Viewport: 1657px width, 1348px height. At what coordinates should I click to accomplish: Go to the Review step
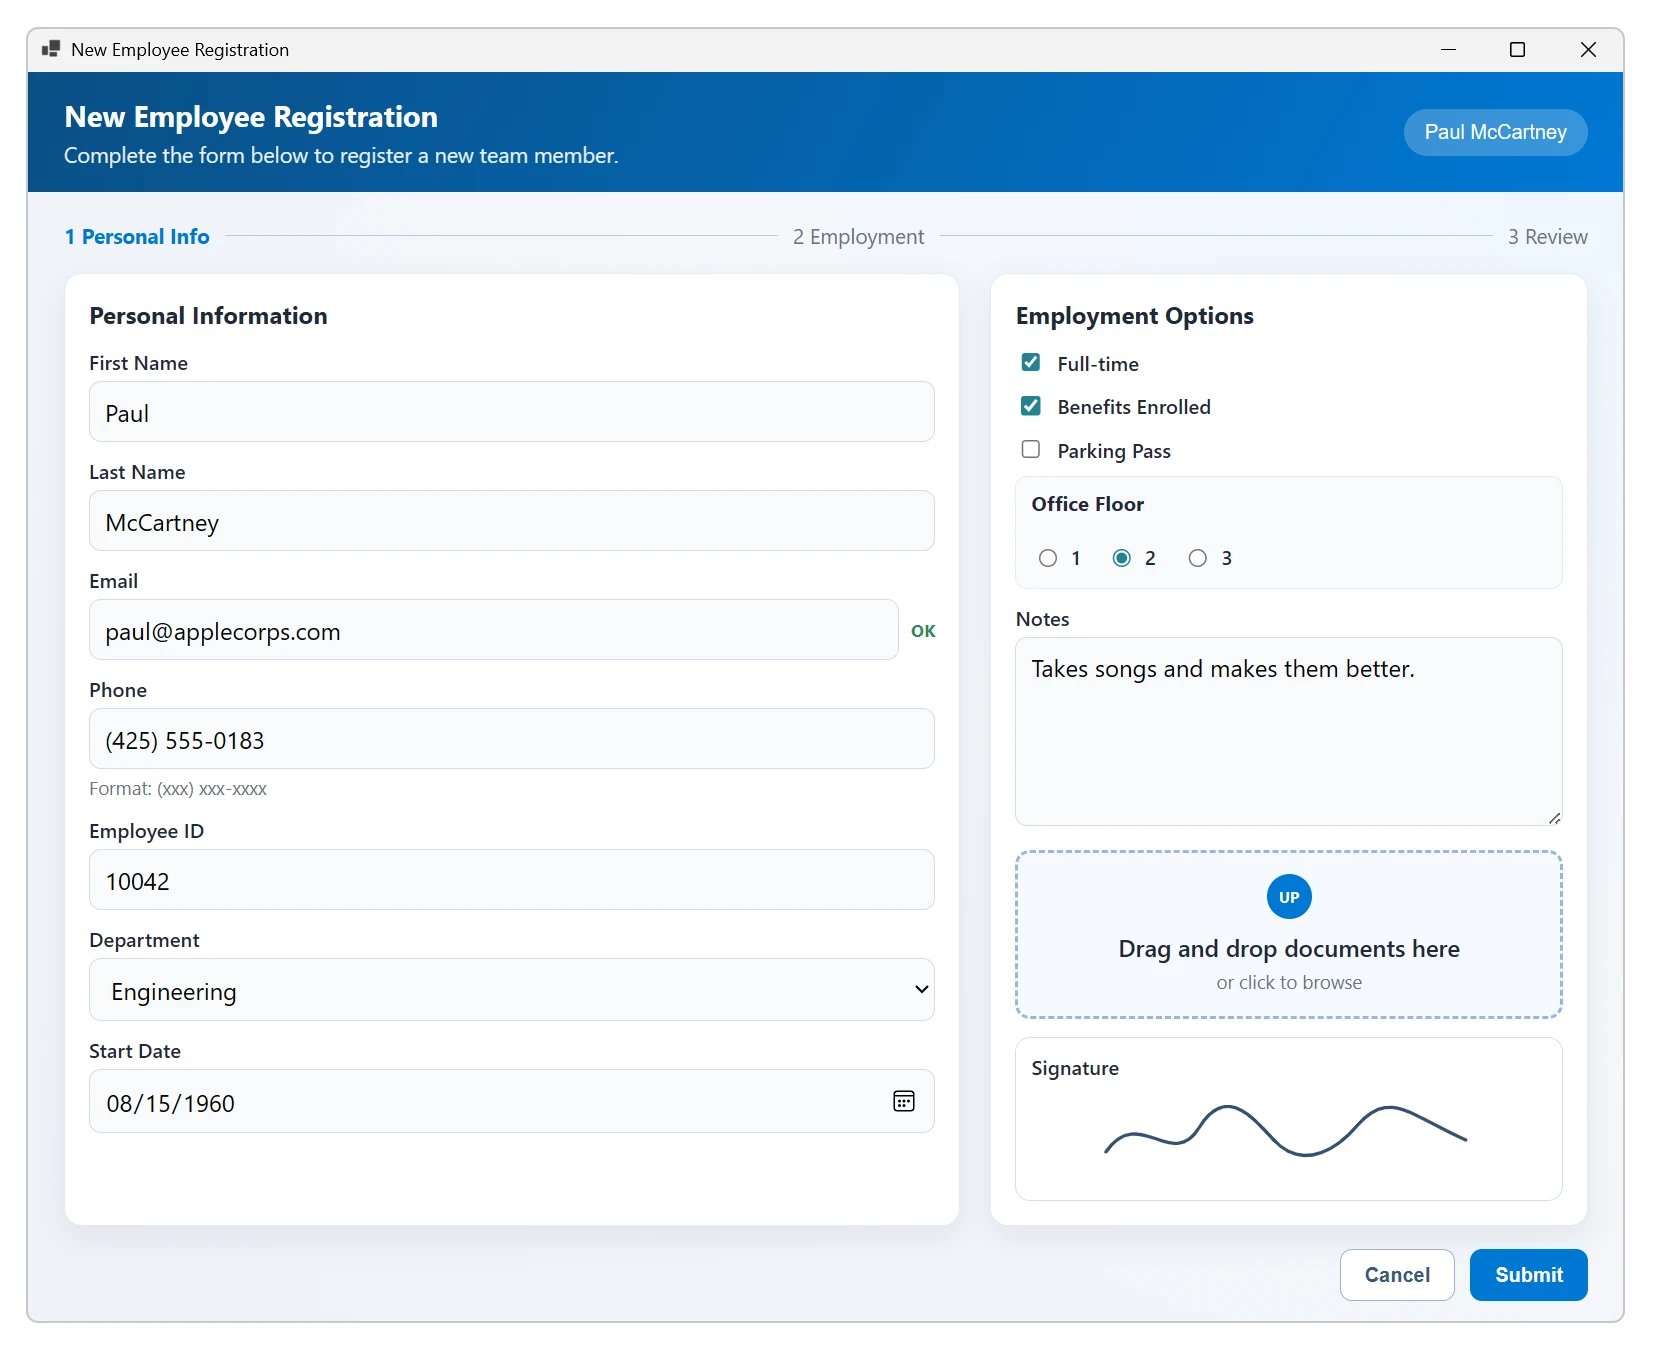tap(1547, 236)
